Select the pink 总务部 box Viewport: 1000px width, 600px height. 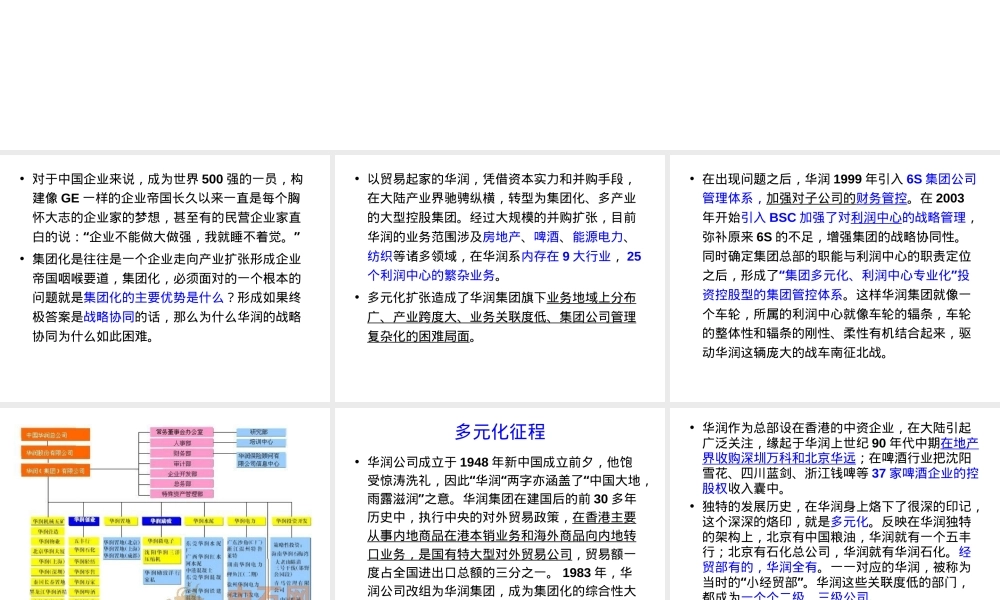(x=182, y=484)
